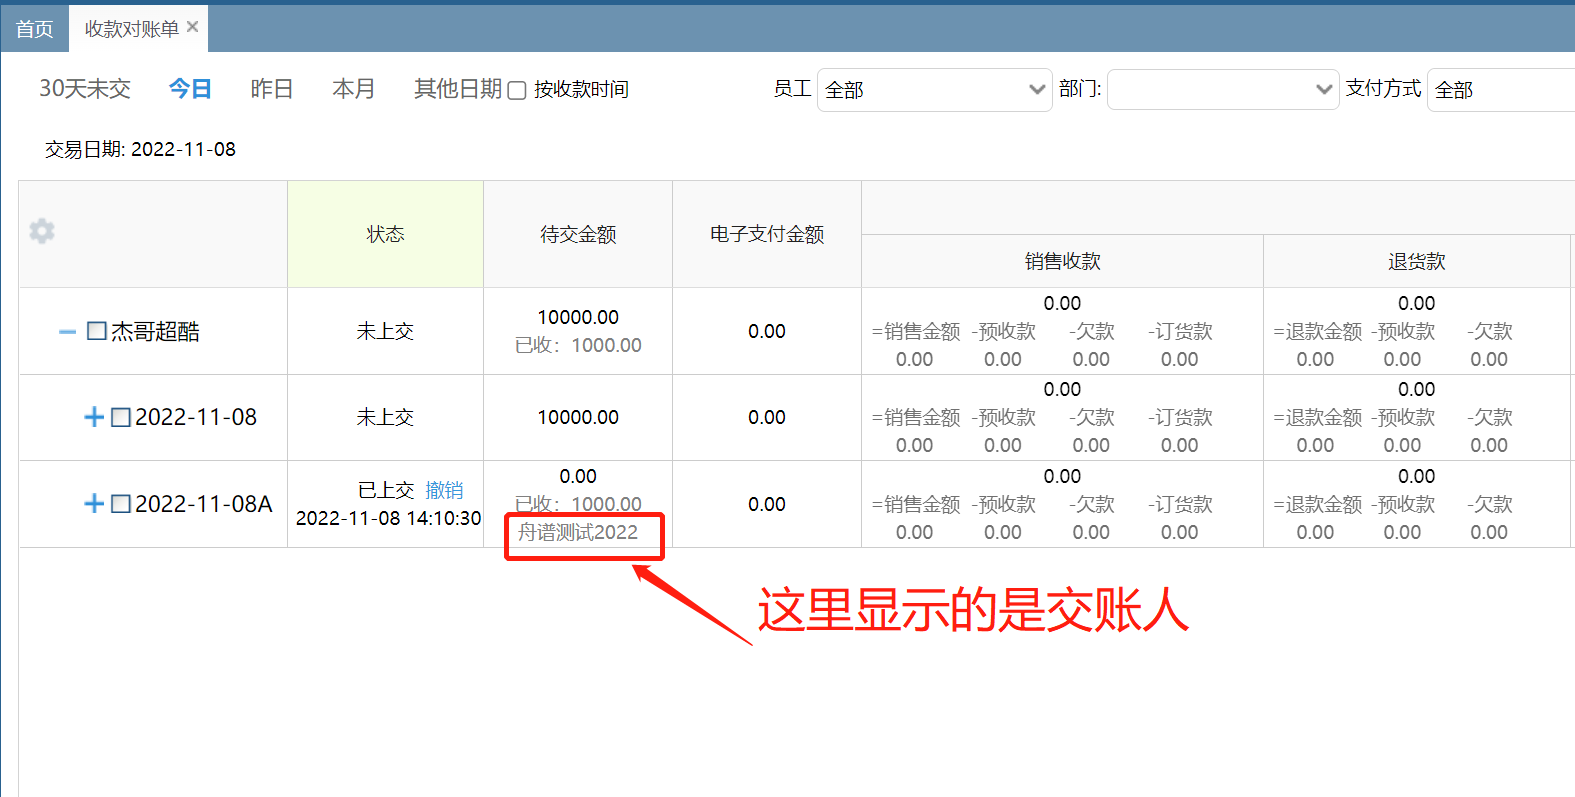Click 杰哥超酷 employee name
Viewport: 1575px width, 797px height.
coord(155,331)
